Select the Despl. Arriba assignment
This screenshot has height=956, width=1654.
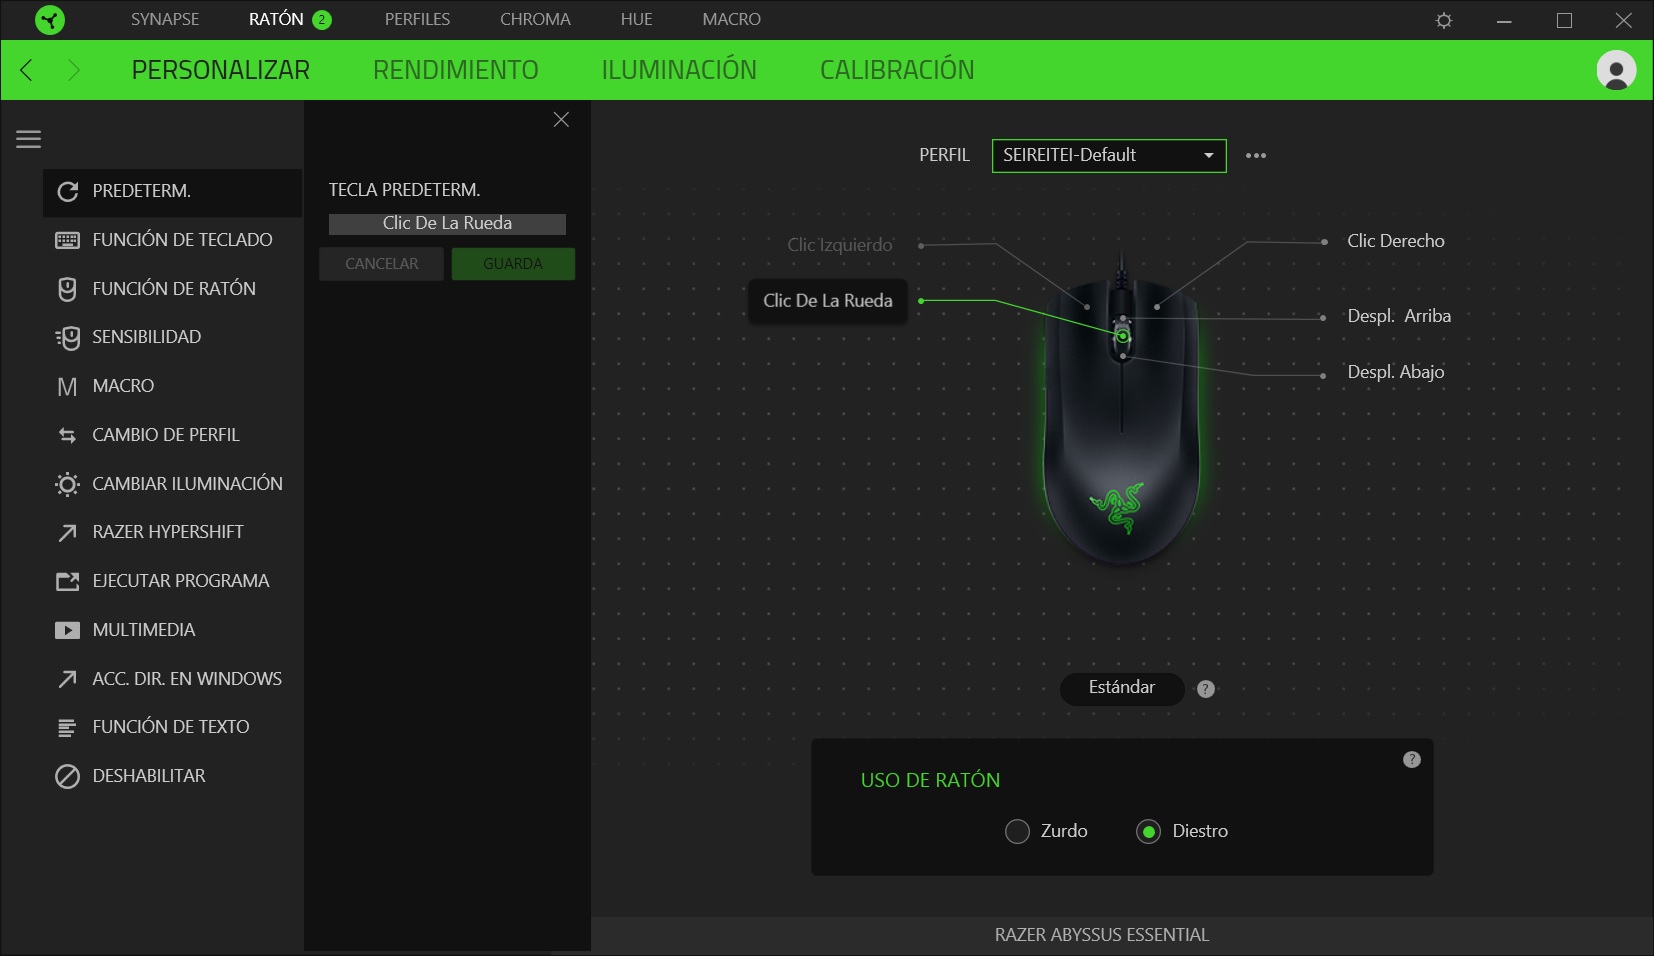click(1398, 316)
